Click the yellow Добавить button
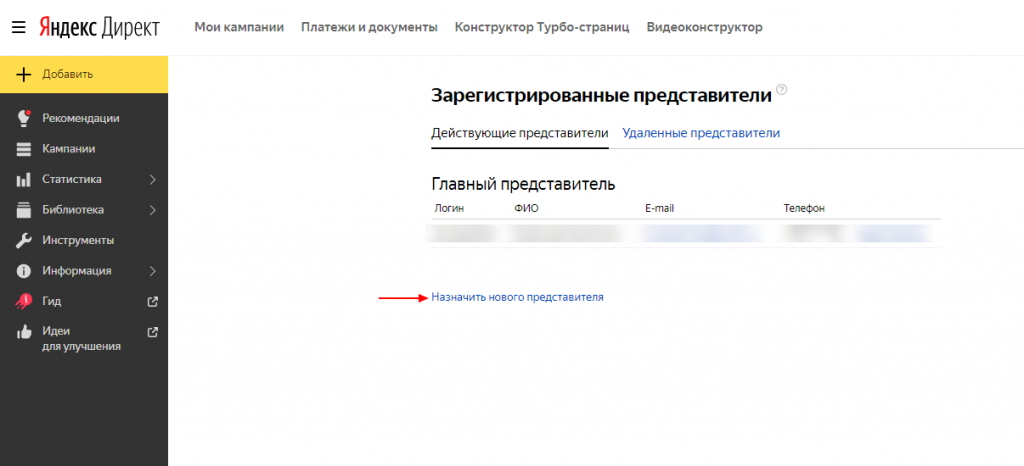The height and width of the screenshot is (466, 1024). point(84,74)
